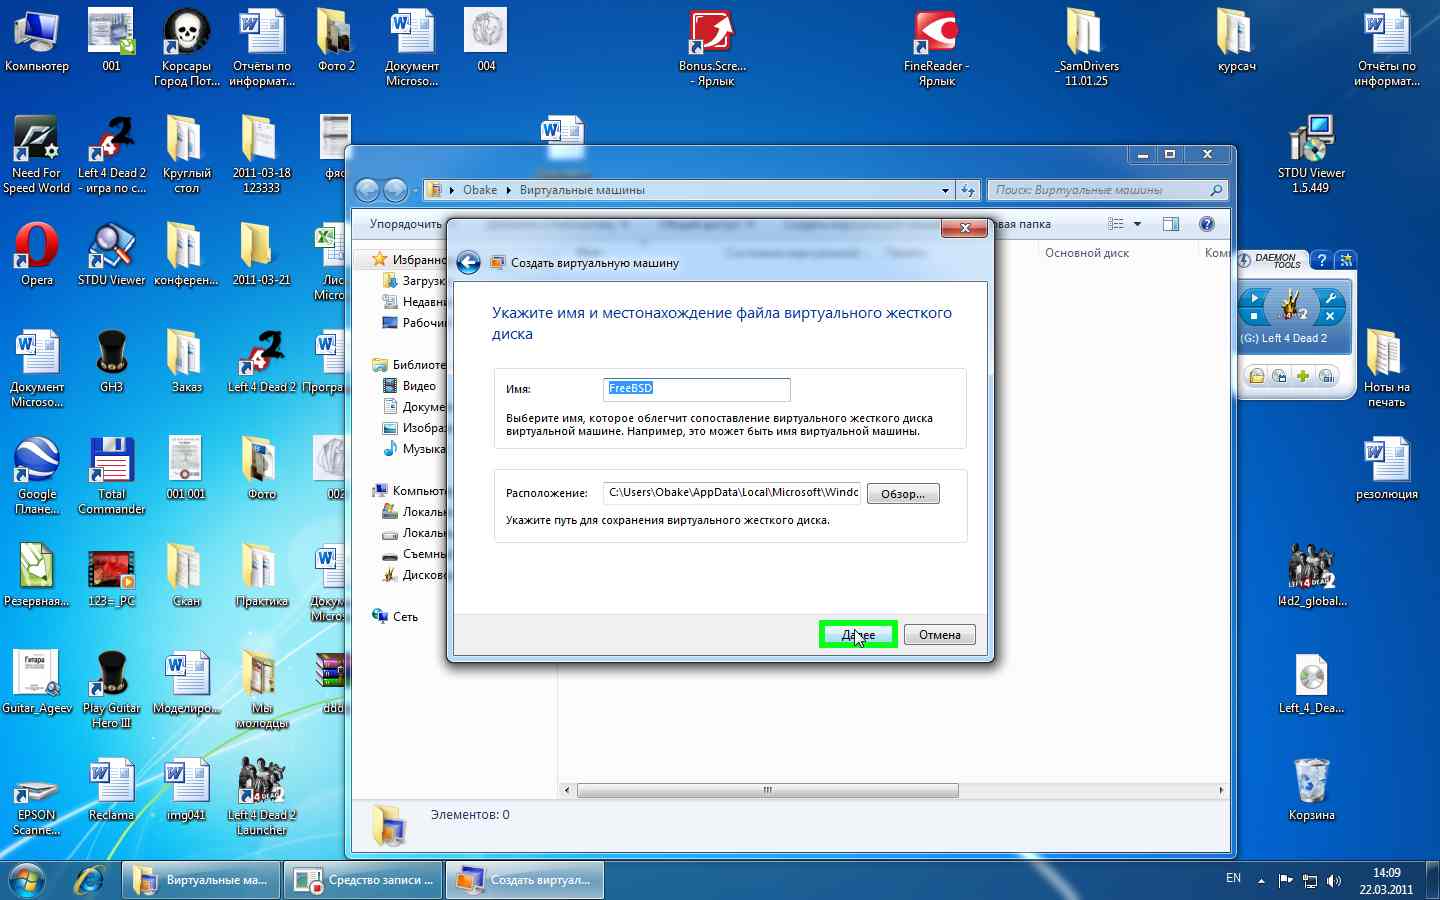Launch Internet Explorer from the taskbar
The image size is (1440, 900).
pyautogui.click(x=89, y=880)
